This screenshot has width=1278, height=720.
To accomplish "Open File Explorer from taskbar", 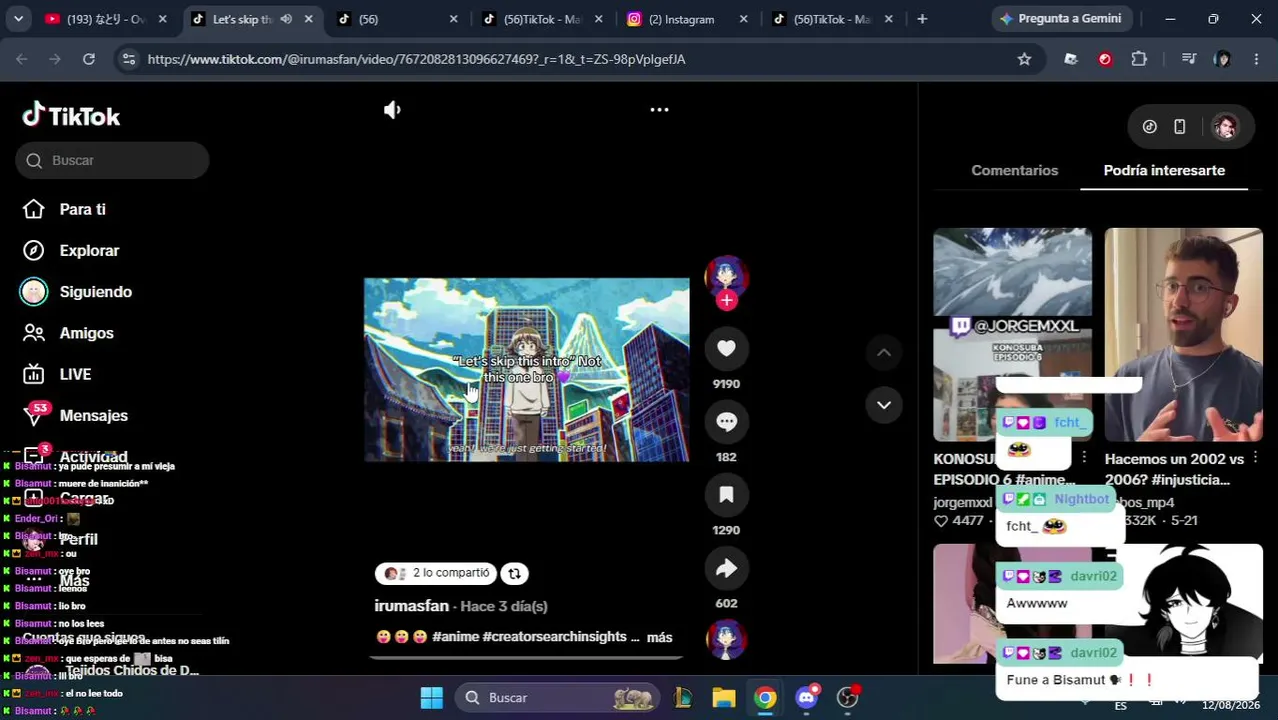I will (x=724, y=698).
